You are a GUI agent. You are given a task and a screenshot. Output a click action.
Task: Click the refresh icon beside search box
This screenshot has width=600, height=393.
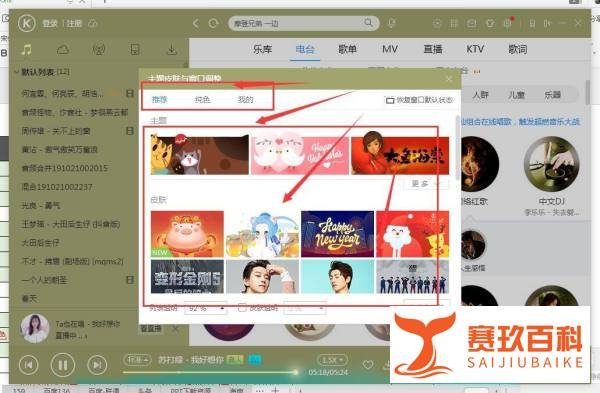[213, 23]
